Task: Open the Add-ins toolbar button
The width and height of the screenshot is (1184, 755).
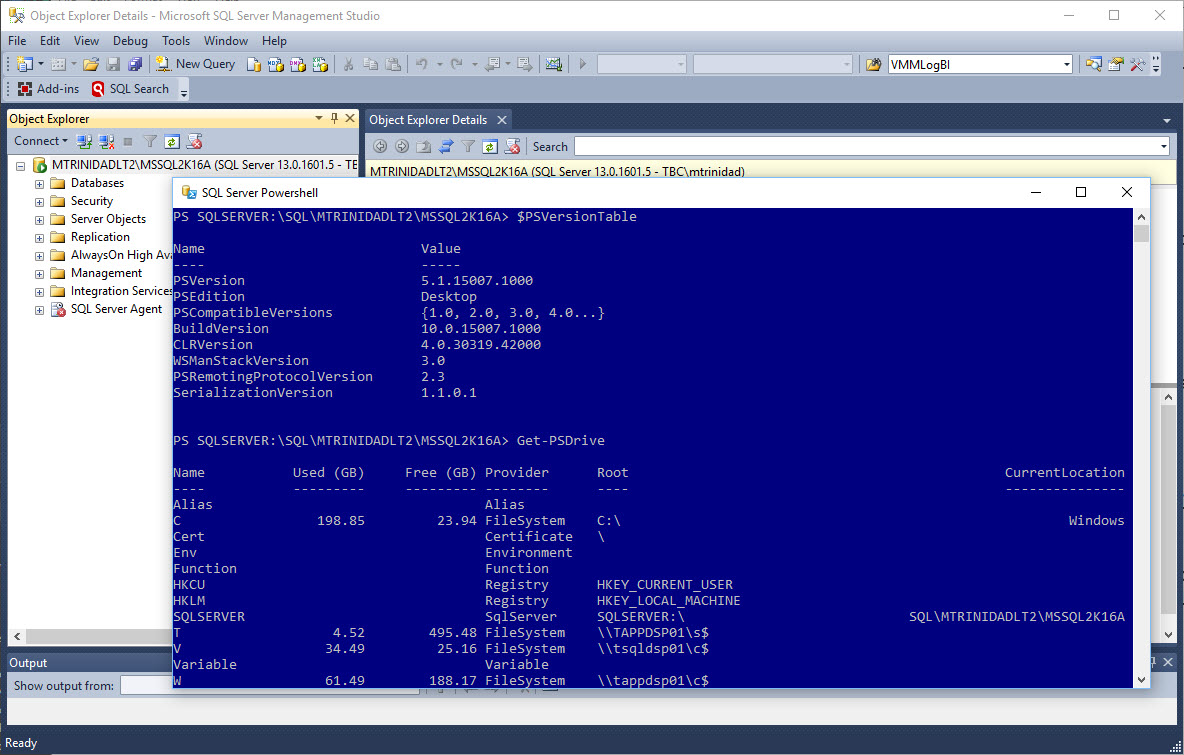Action: coord(48,89)
